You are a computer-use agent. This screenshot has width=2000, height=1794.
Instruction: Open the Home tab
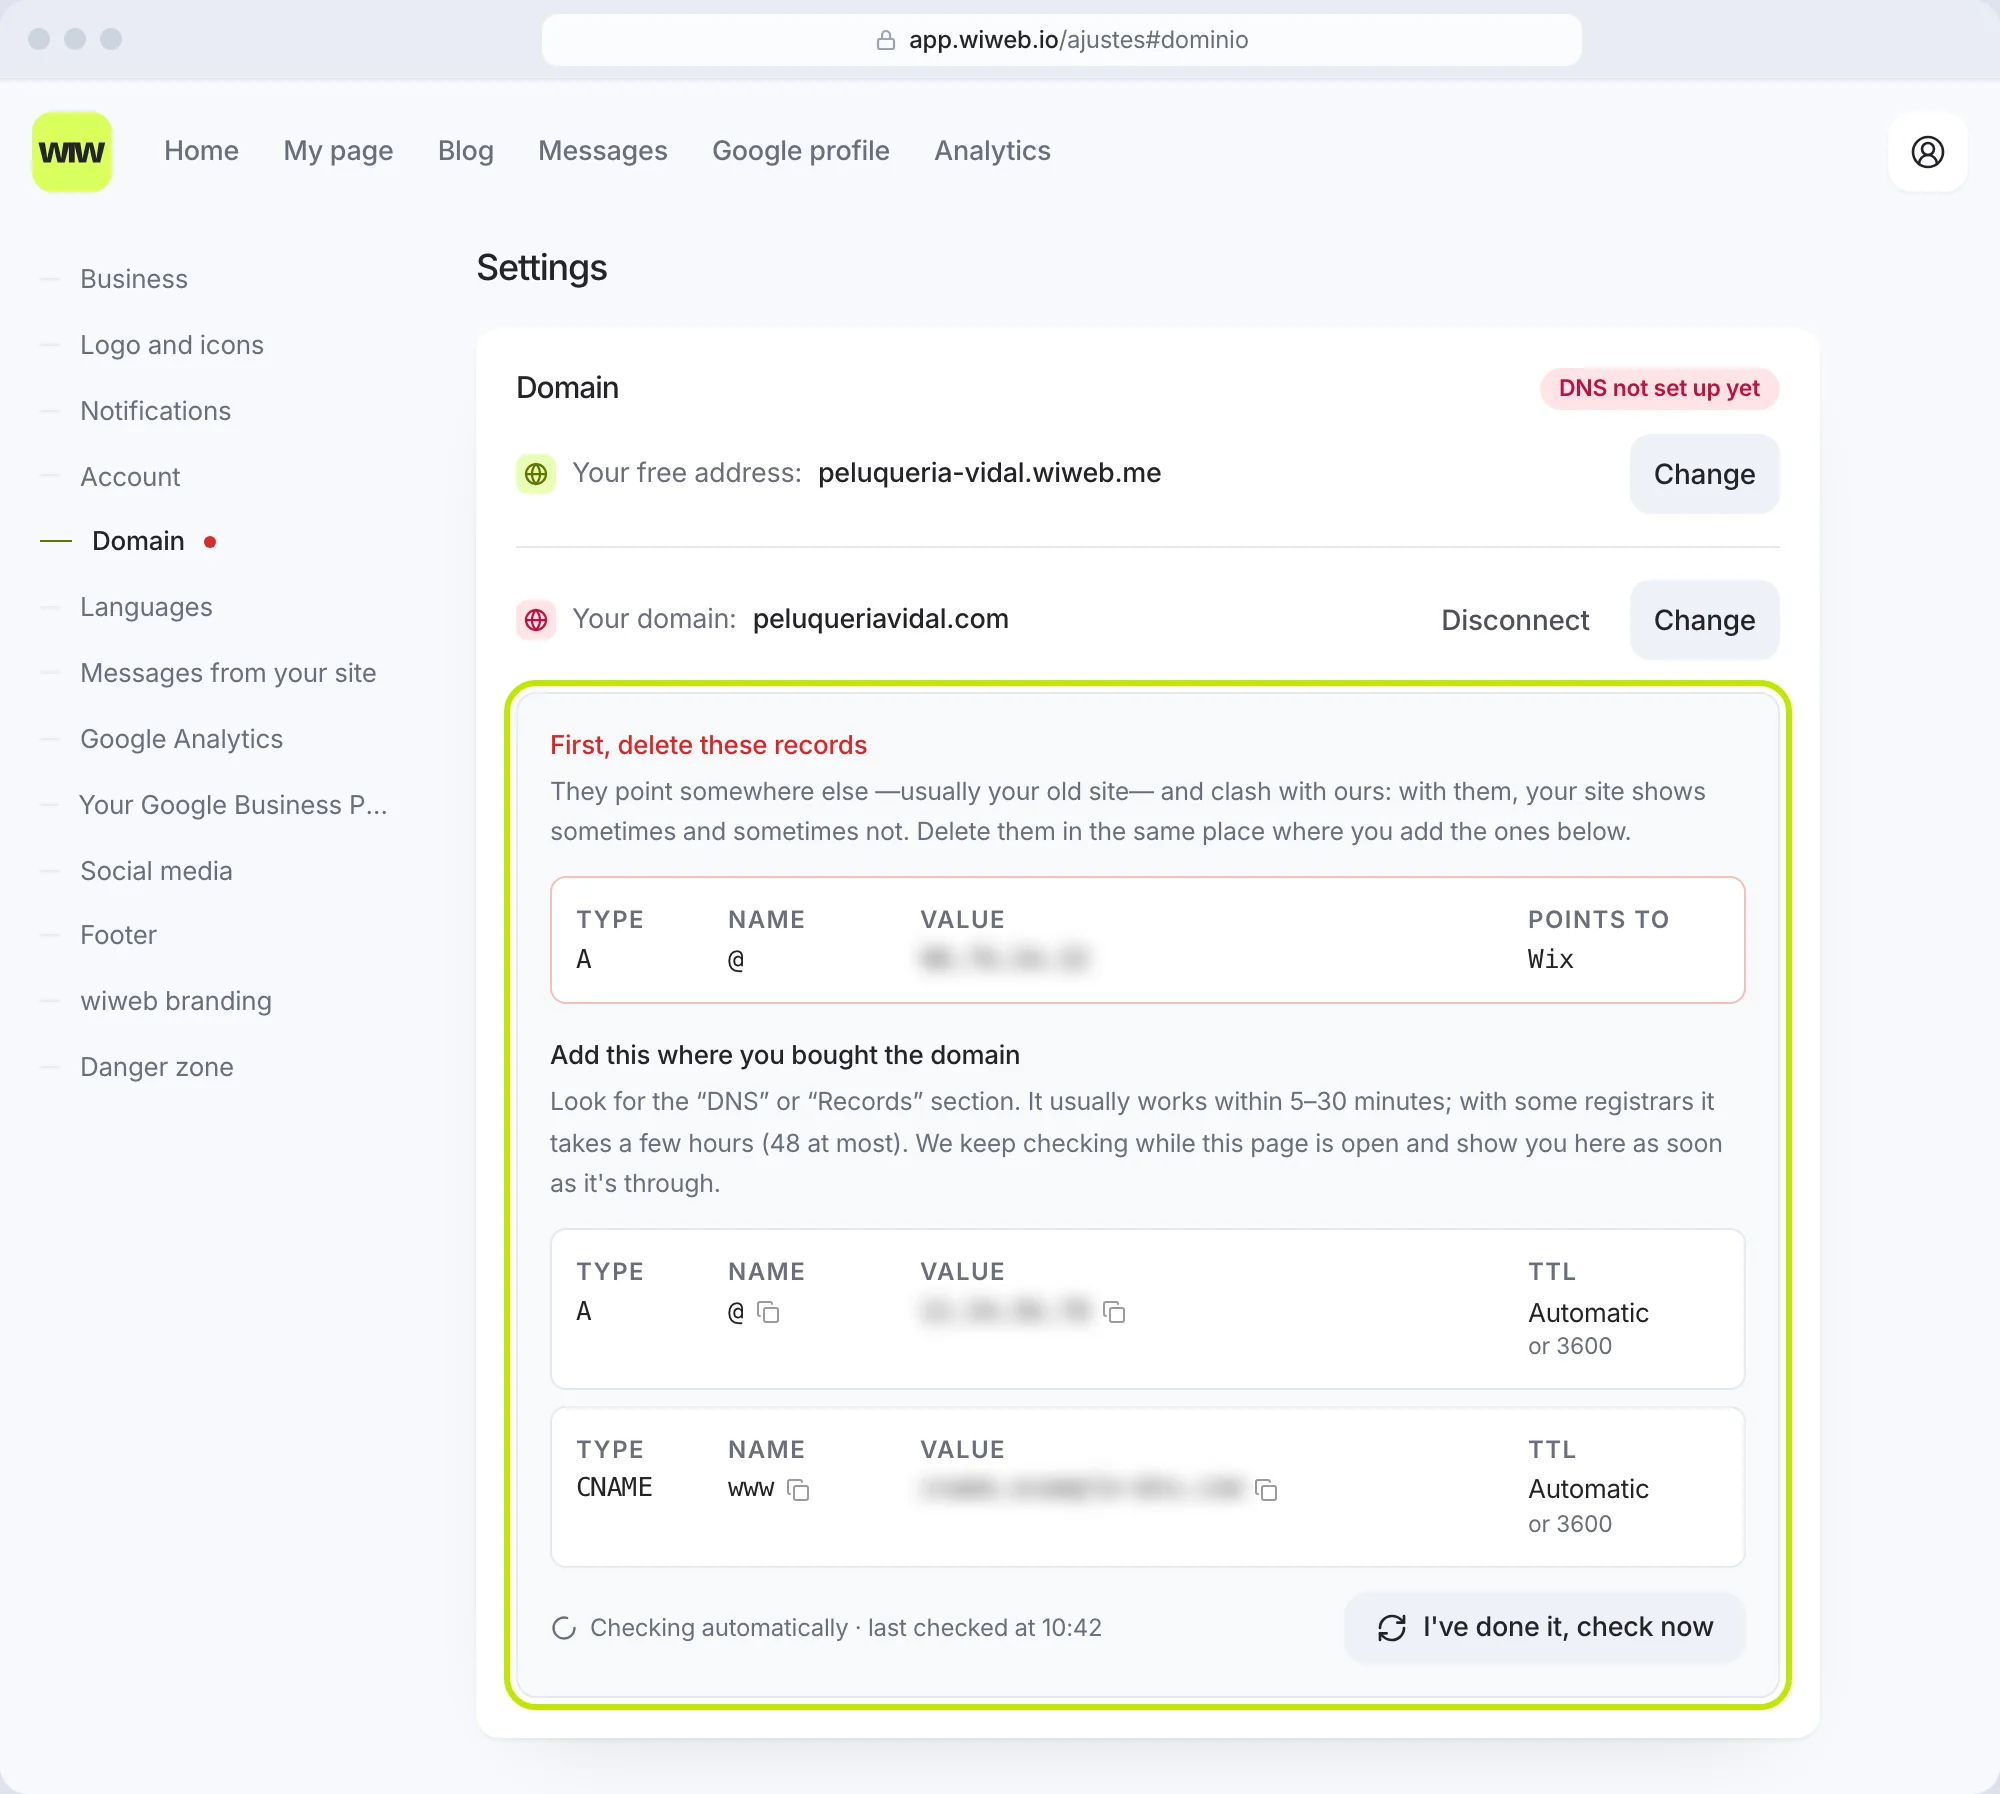201,151
